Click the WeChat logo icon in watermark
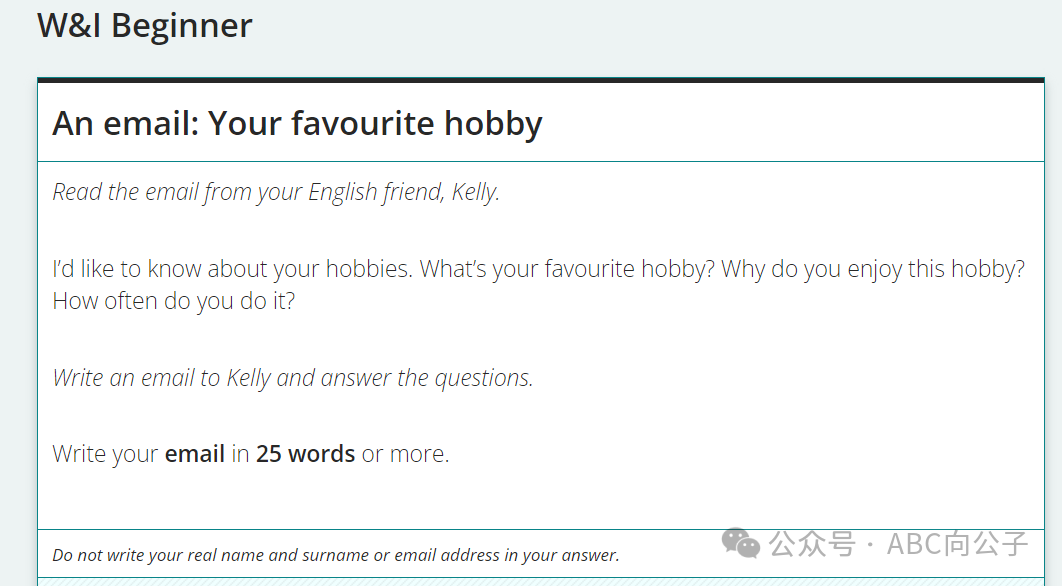 coord(740,543)
